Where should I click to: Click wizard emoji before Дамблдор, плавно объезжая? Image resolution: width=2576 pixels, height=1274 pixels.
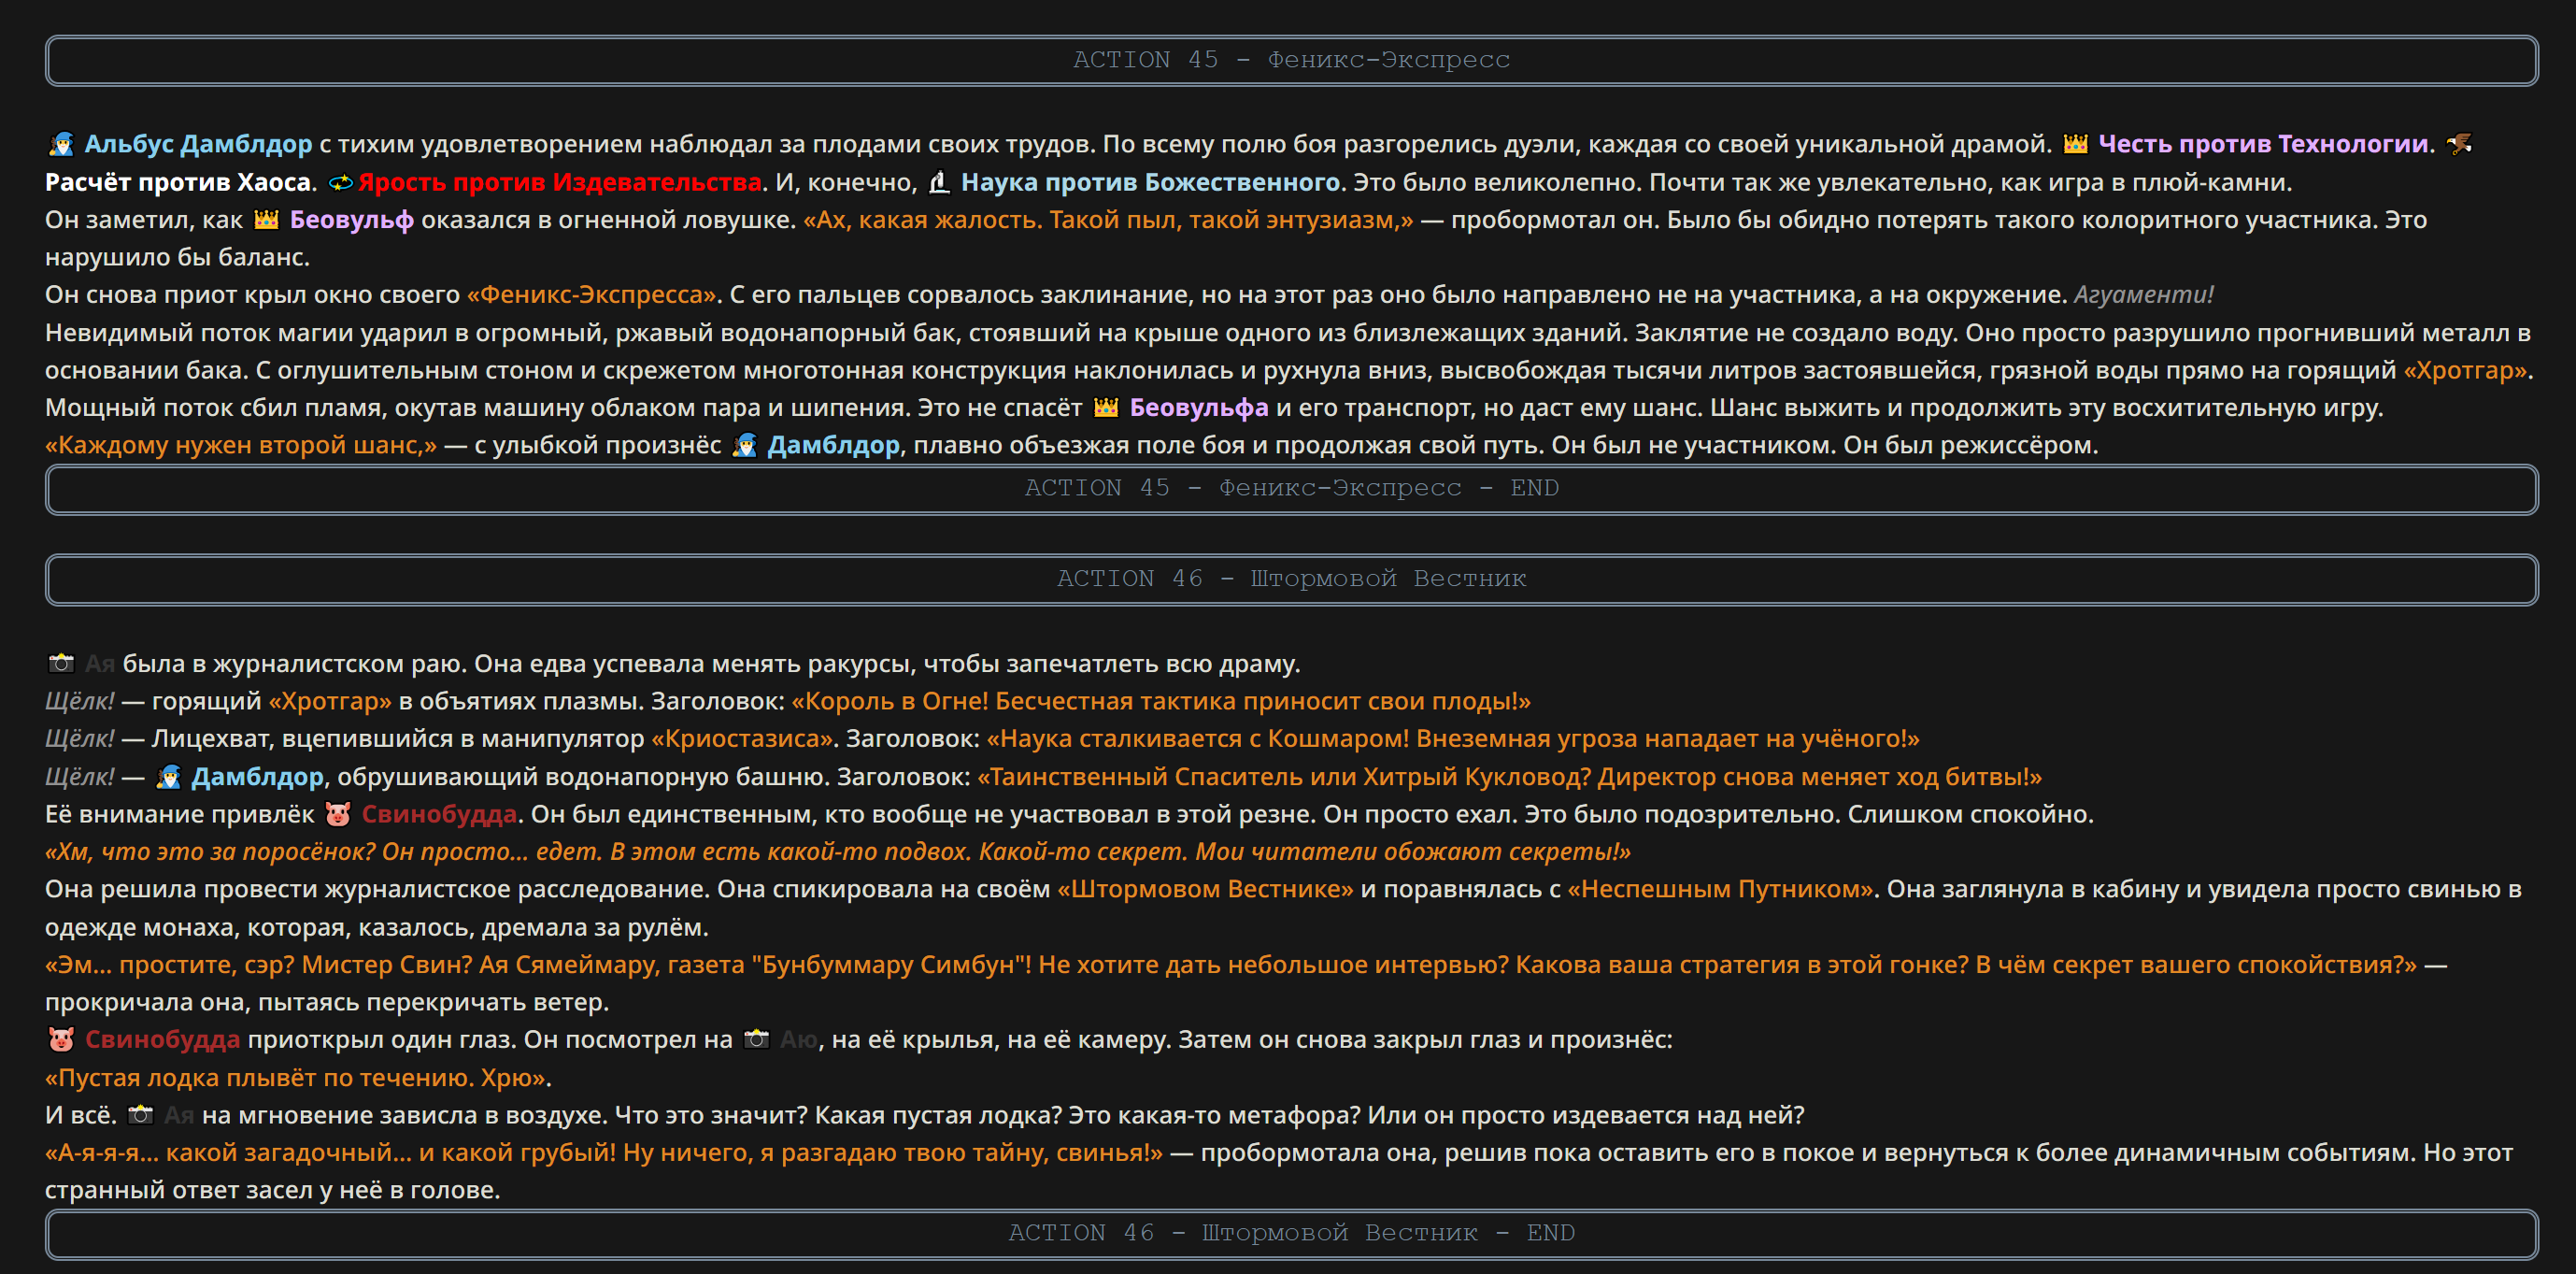click(x=744, y=445)
